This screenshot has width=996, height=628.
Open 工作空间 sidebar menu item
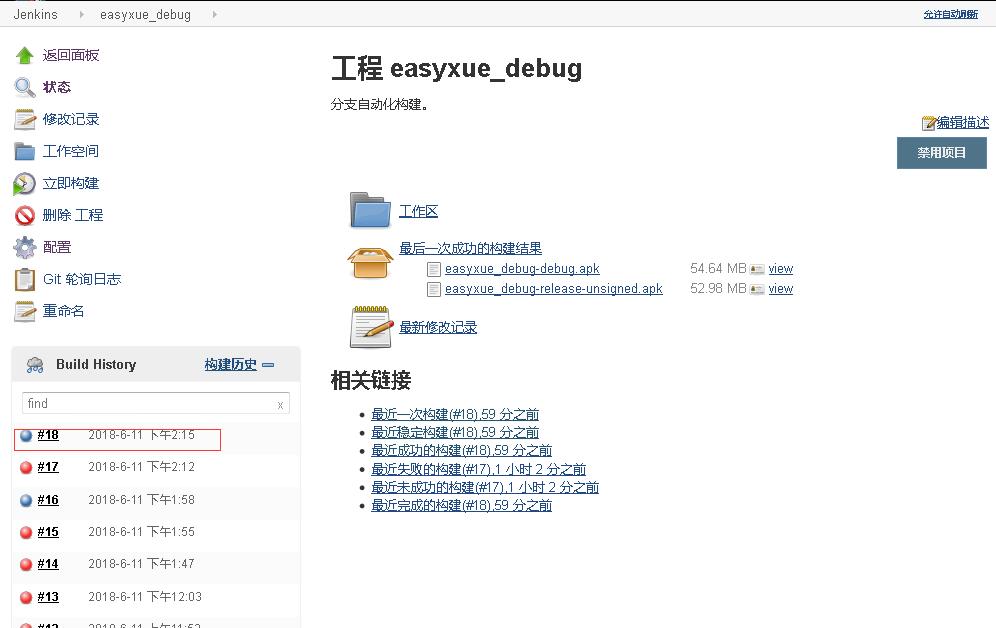pyautogui.click(x=71, y=152)
